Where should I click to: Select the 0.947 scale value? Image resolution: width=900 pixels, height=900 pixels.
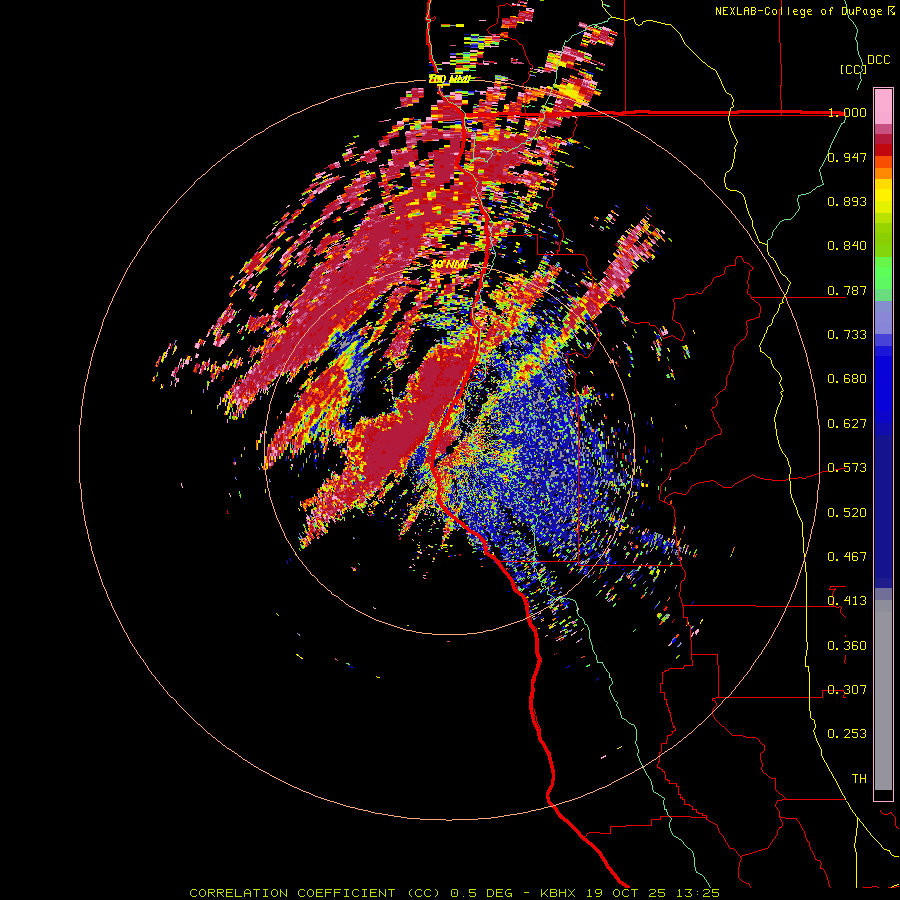click(847, 157)
